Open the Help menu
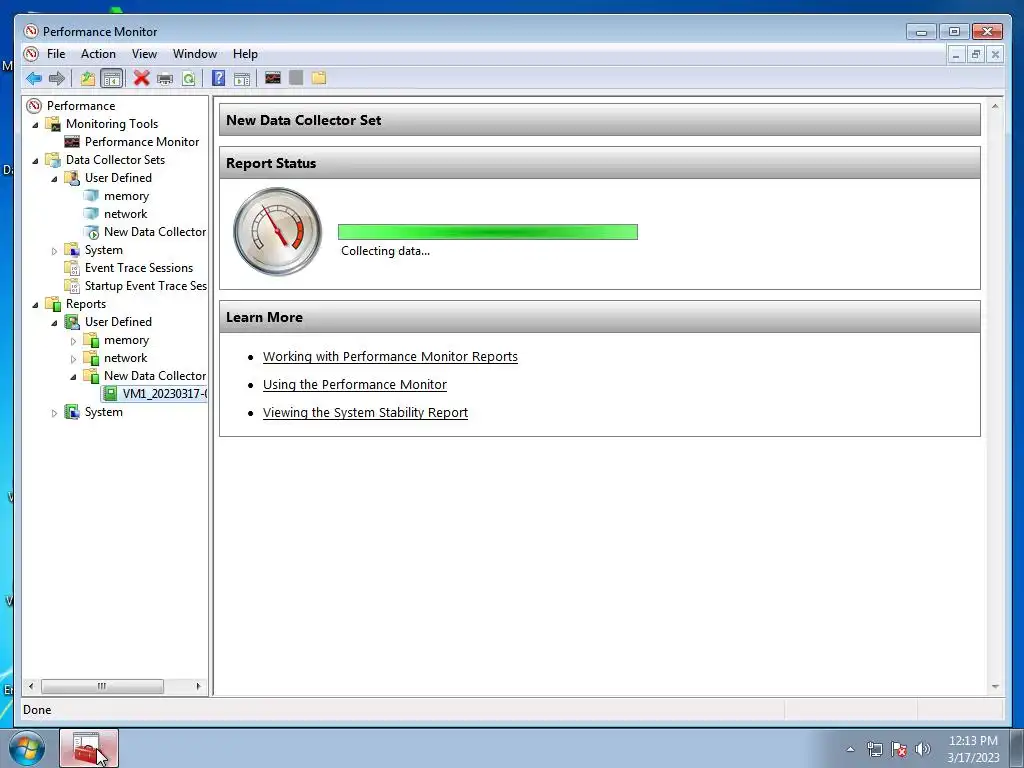The height and width of the screenshot is (768, 1024). click(245, 54)
